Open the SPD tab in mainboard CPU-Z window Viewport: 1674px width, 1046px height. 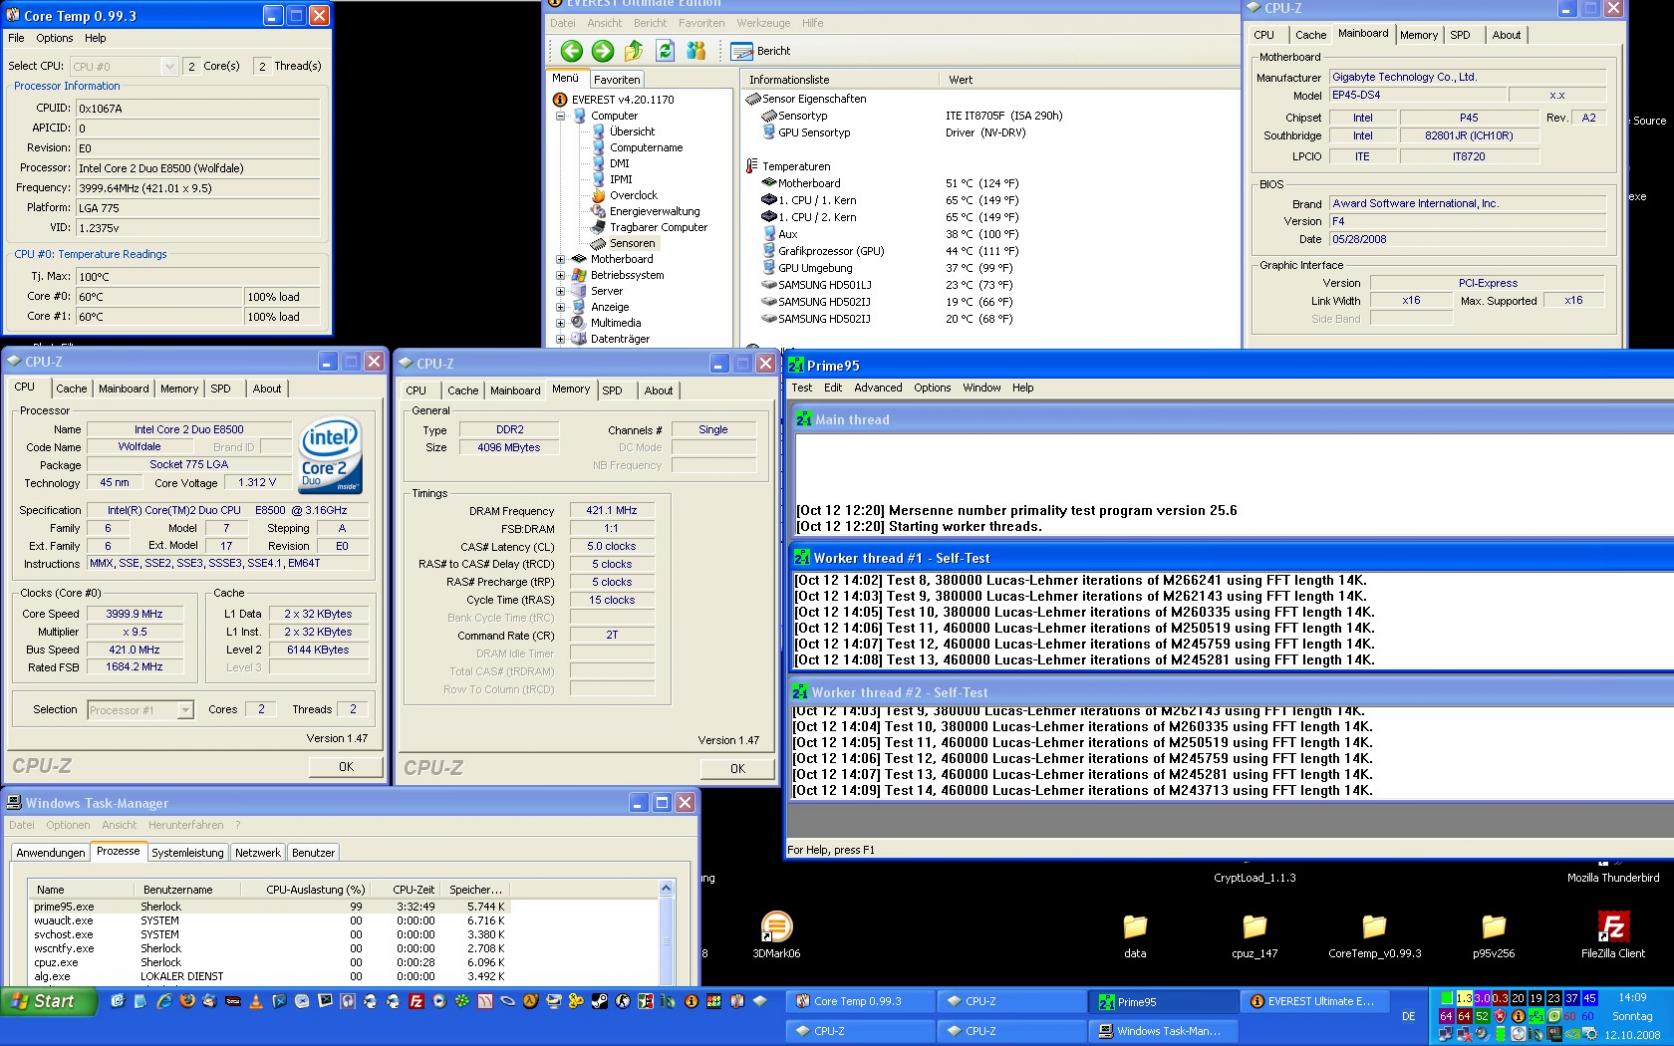point(1460,35)
